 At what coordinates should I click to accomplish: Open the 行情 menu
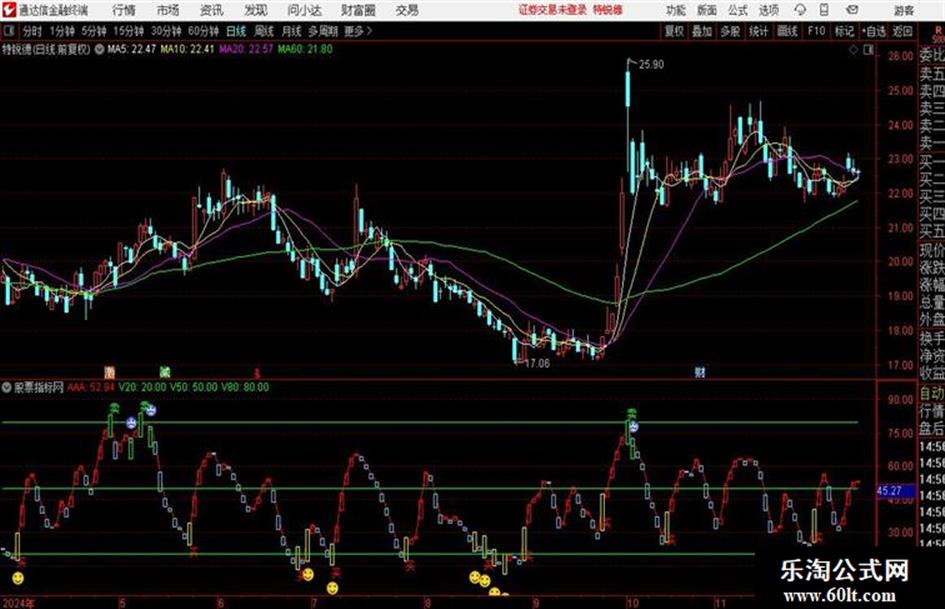124,10
